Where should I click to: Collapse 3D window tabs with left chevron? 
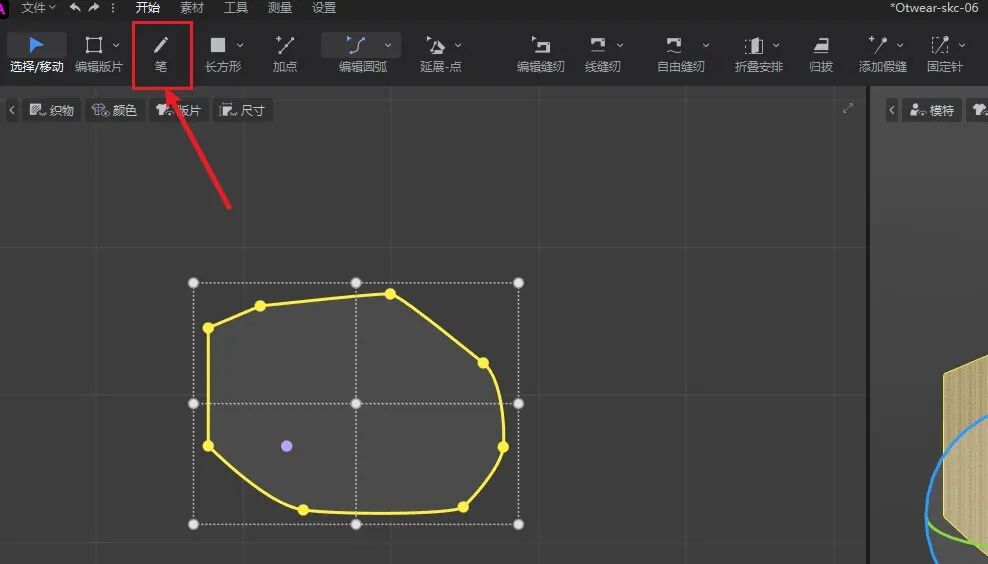892,110
